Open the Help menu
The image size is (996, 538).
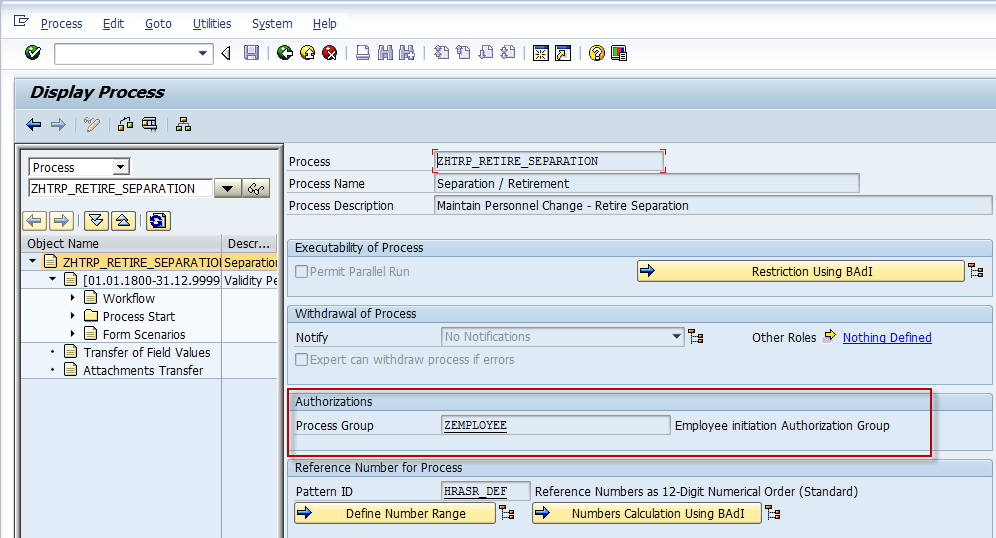[x=325, y=24]
